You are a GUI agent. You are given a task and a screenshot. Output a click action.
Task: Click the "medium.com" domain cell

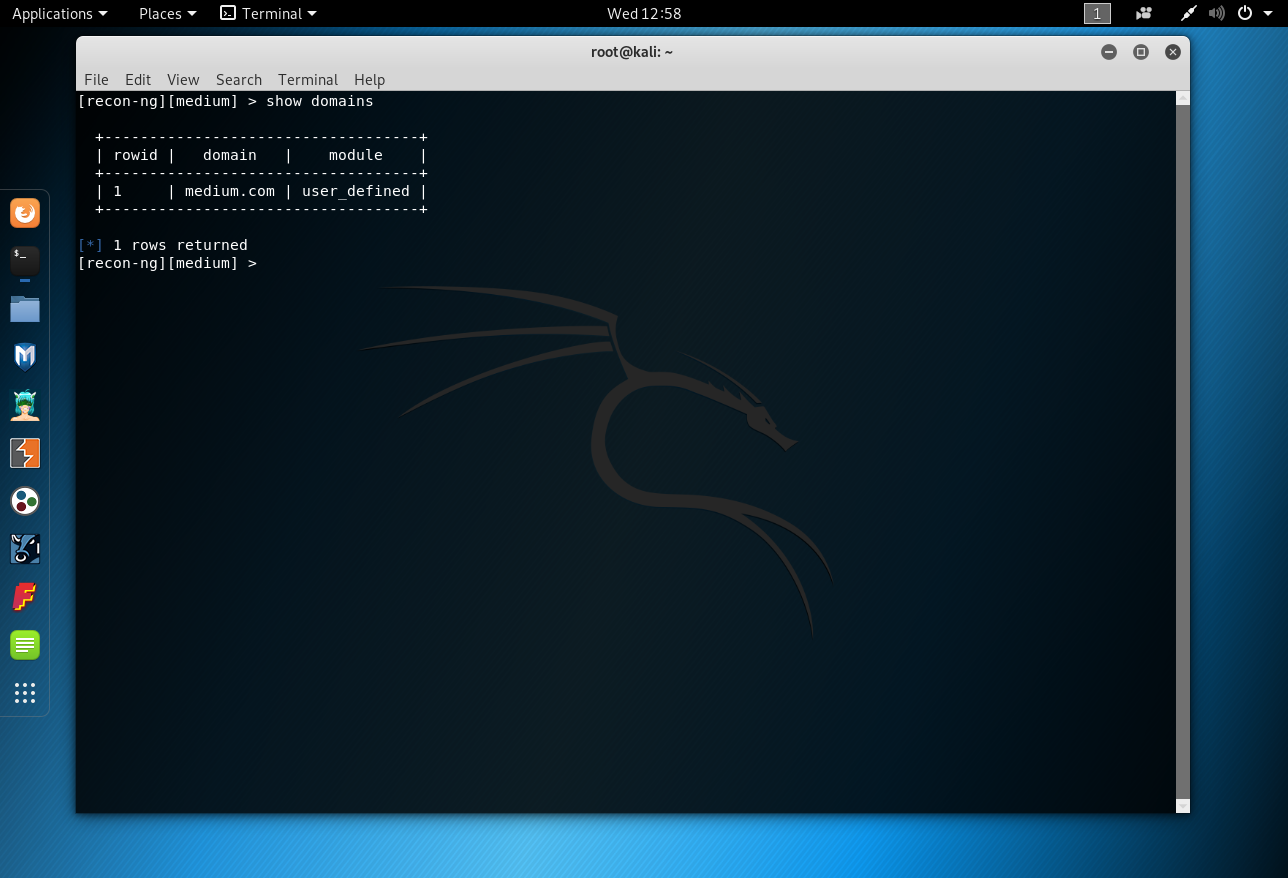(230, 191)
